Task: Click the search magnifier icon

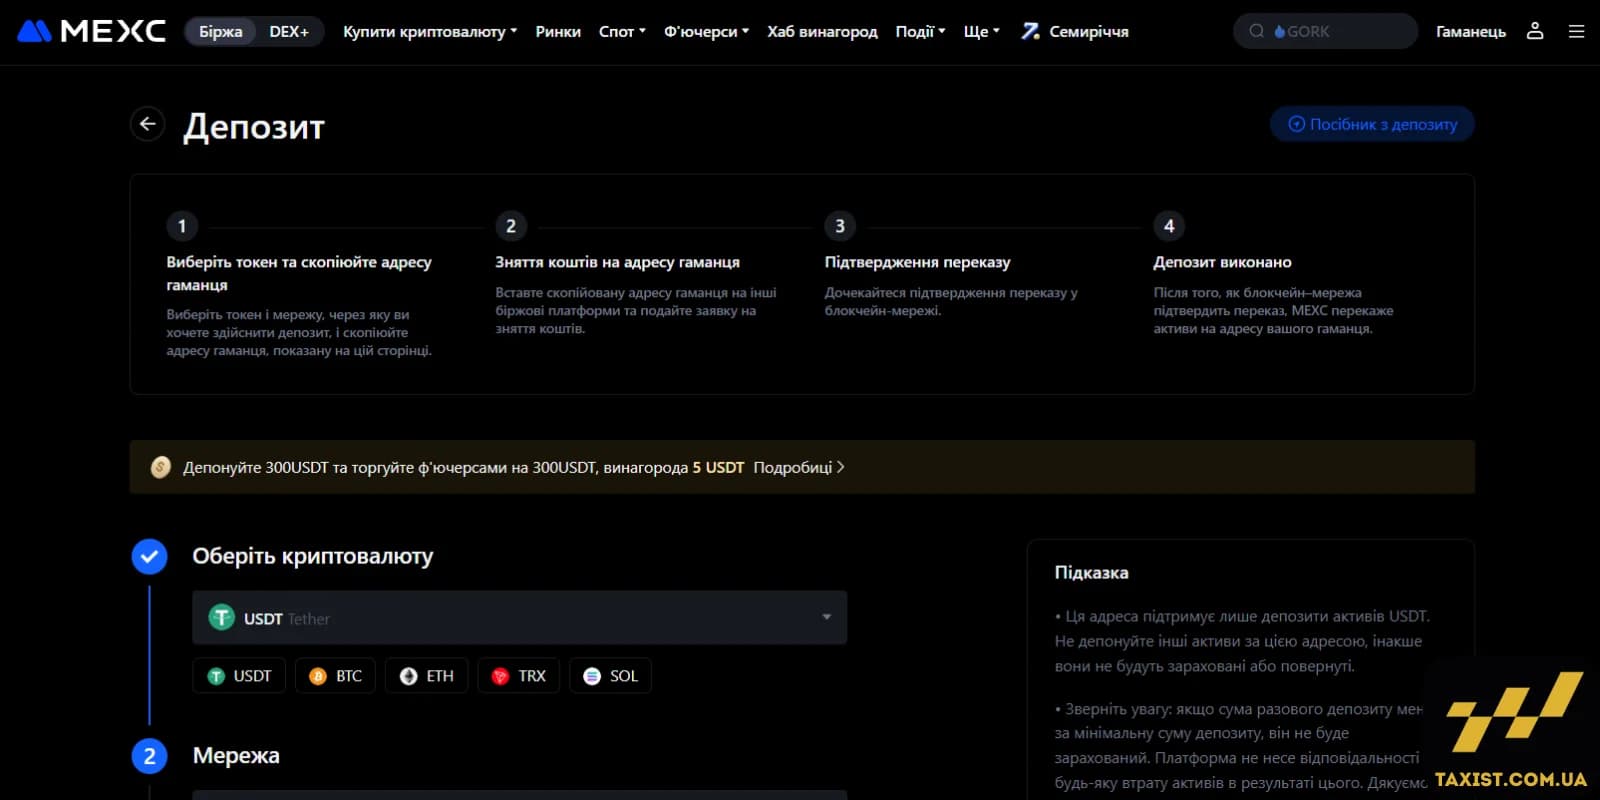Action: tap(1256, 31)
